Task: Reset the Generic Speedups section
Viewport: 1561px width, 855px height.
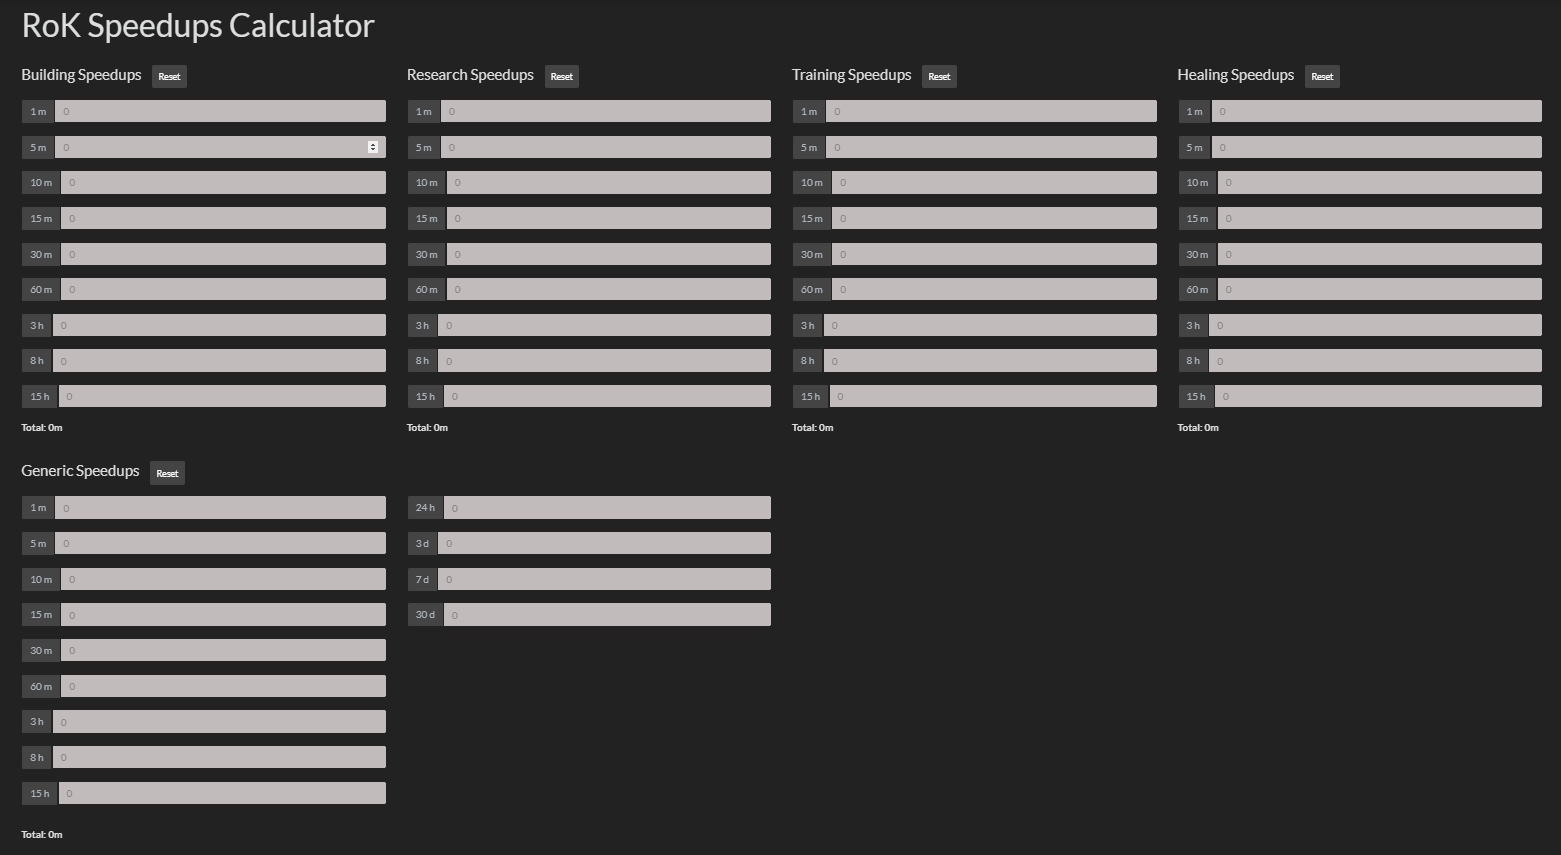Action: 167,473
